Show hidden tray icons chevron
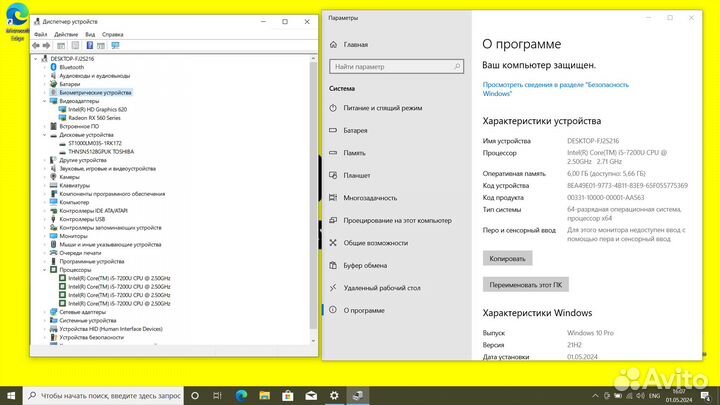This screenshot has height=405, width=720. tap(595, 396)
